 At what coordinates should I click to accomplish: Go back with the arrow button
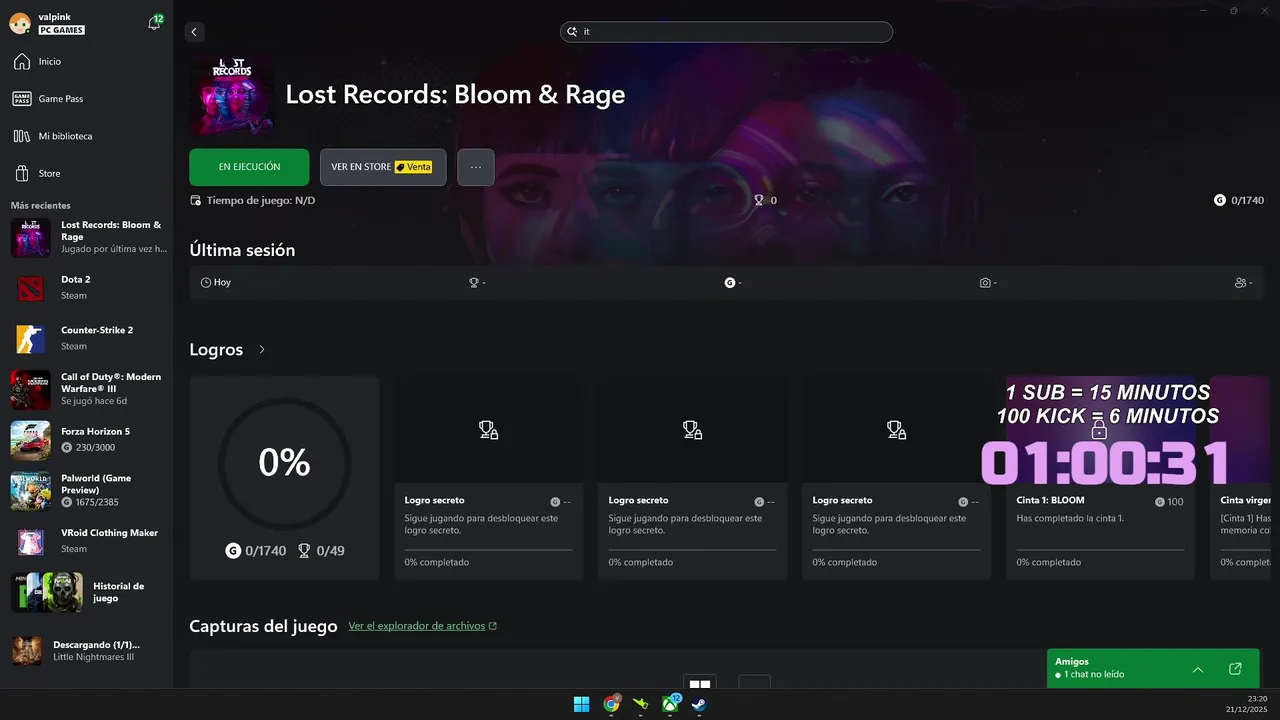[194, 32]
